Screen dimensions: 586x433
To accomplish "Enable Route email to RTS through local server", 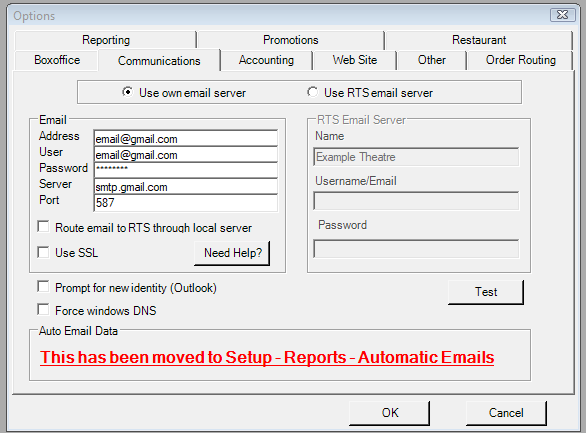I will [43, 227].
